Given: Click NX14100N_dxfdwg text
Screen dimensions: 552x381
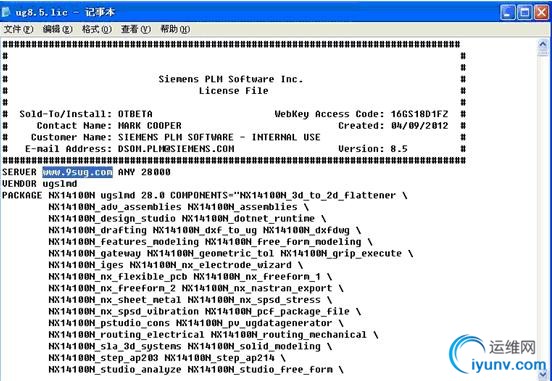Looking at the screenshot, I should 306,230.
